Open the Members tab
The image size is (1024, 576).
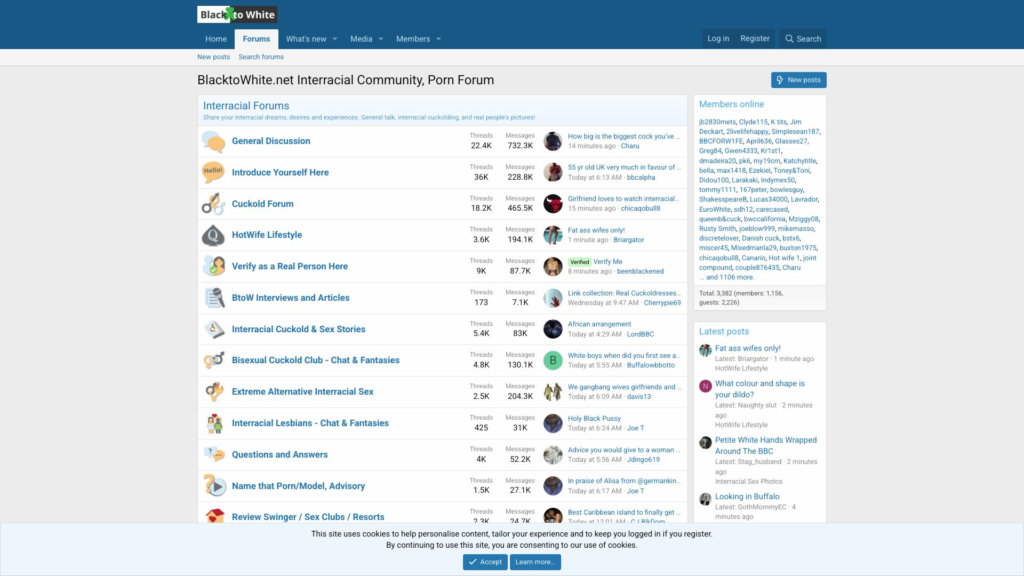click(413, 39)
